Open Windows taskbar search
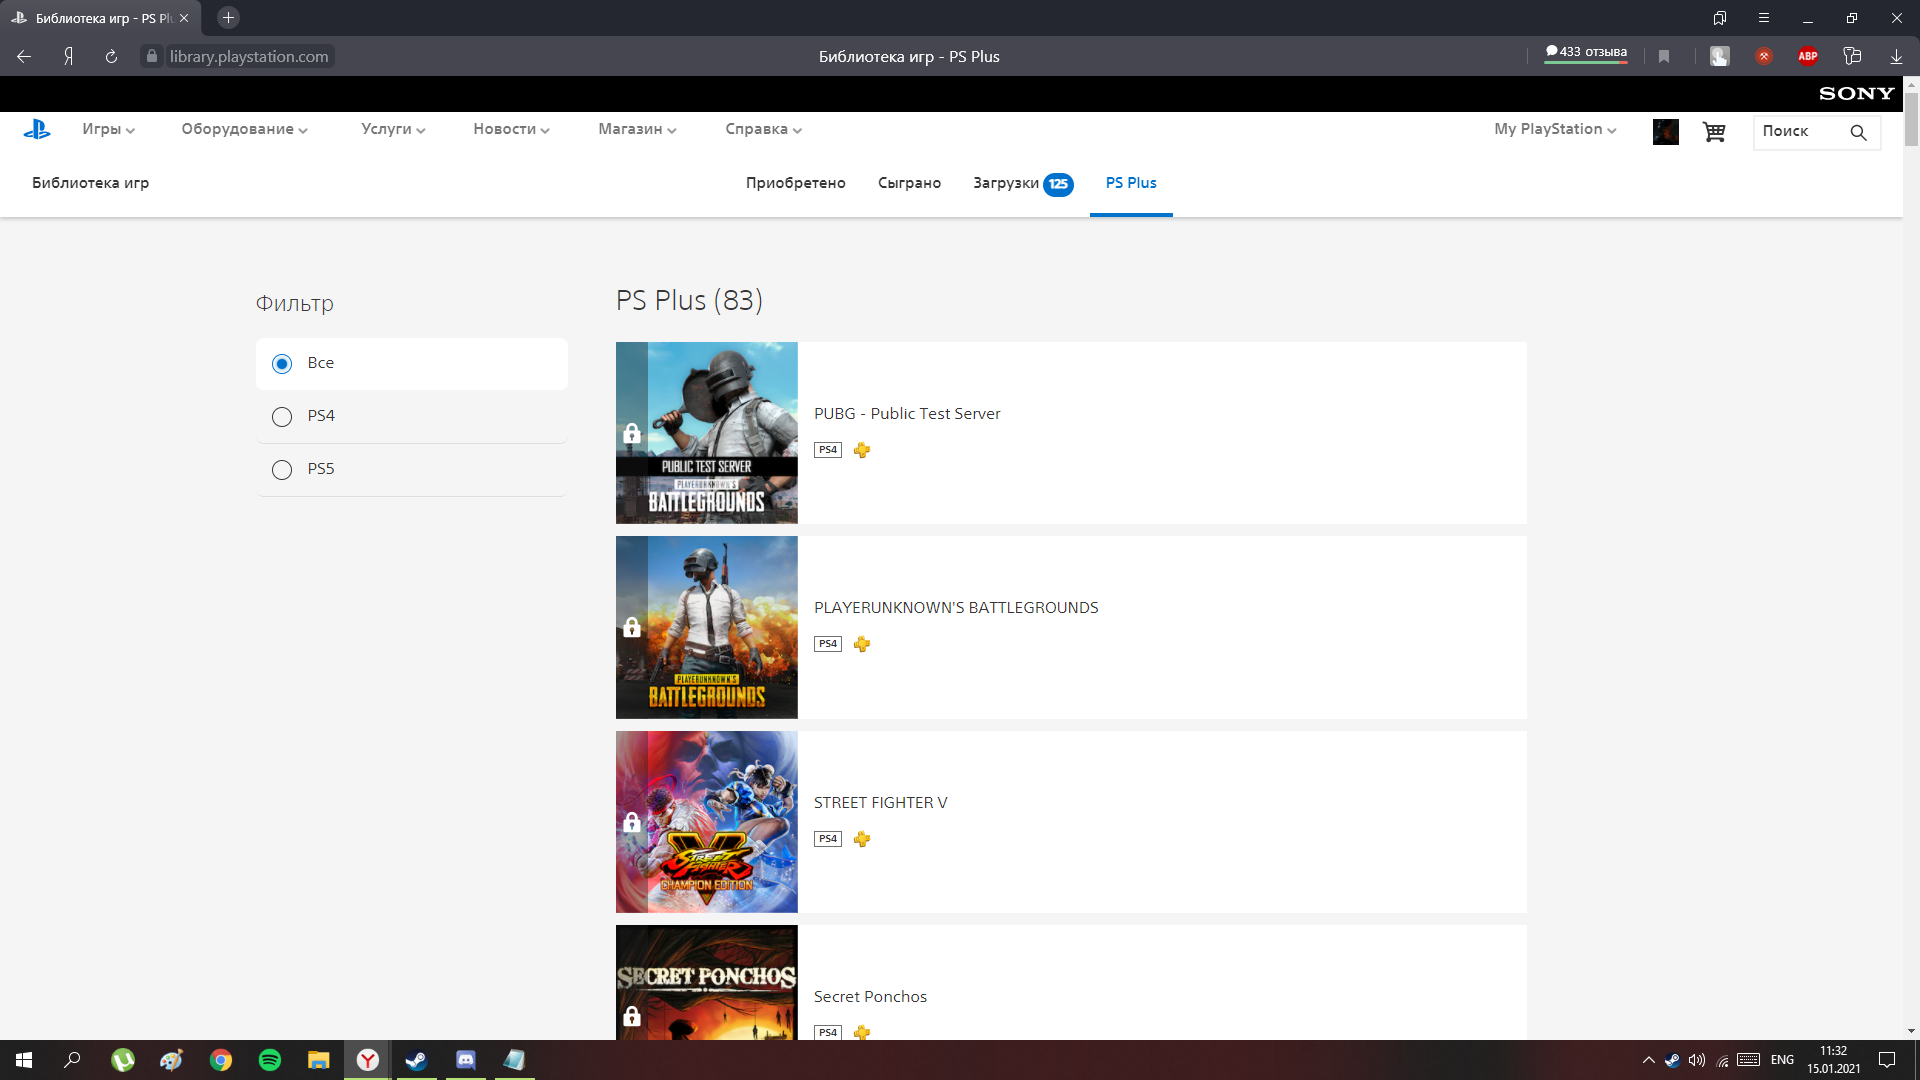Image resolution: width=1920 pixels, height=1080 pixels. tap(73, 1060)
